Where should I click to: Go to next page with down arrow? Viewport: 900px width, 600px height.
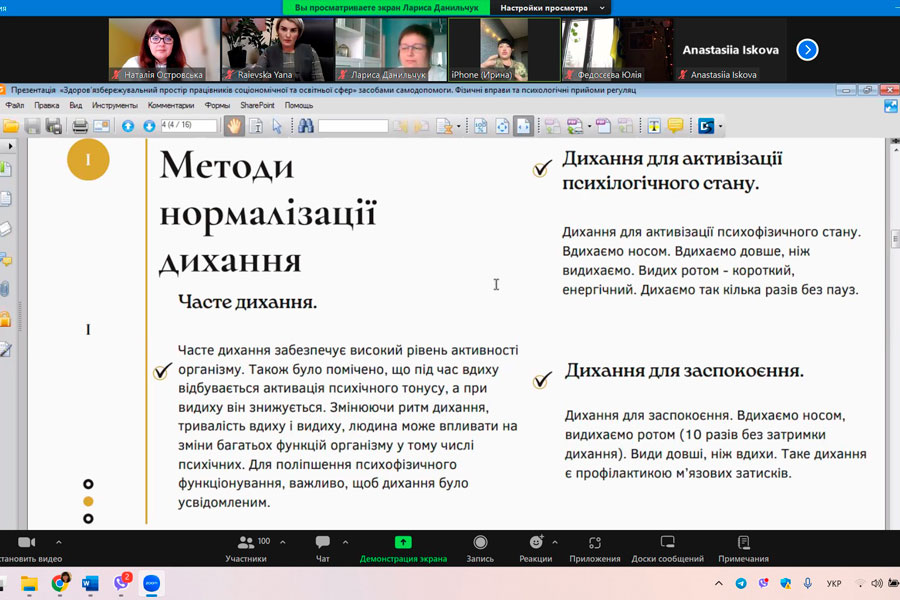[x=148, y=126]
